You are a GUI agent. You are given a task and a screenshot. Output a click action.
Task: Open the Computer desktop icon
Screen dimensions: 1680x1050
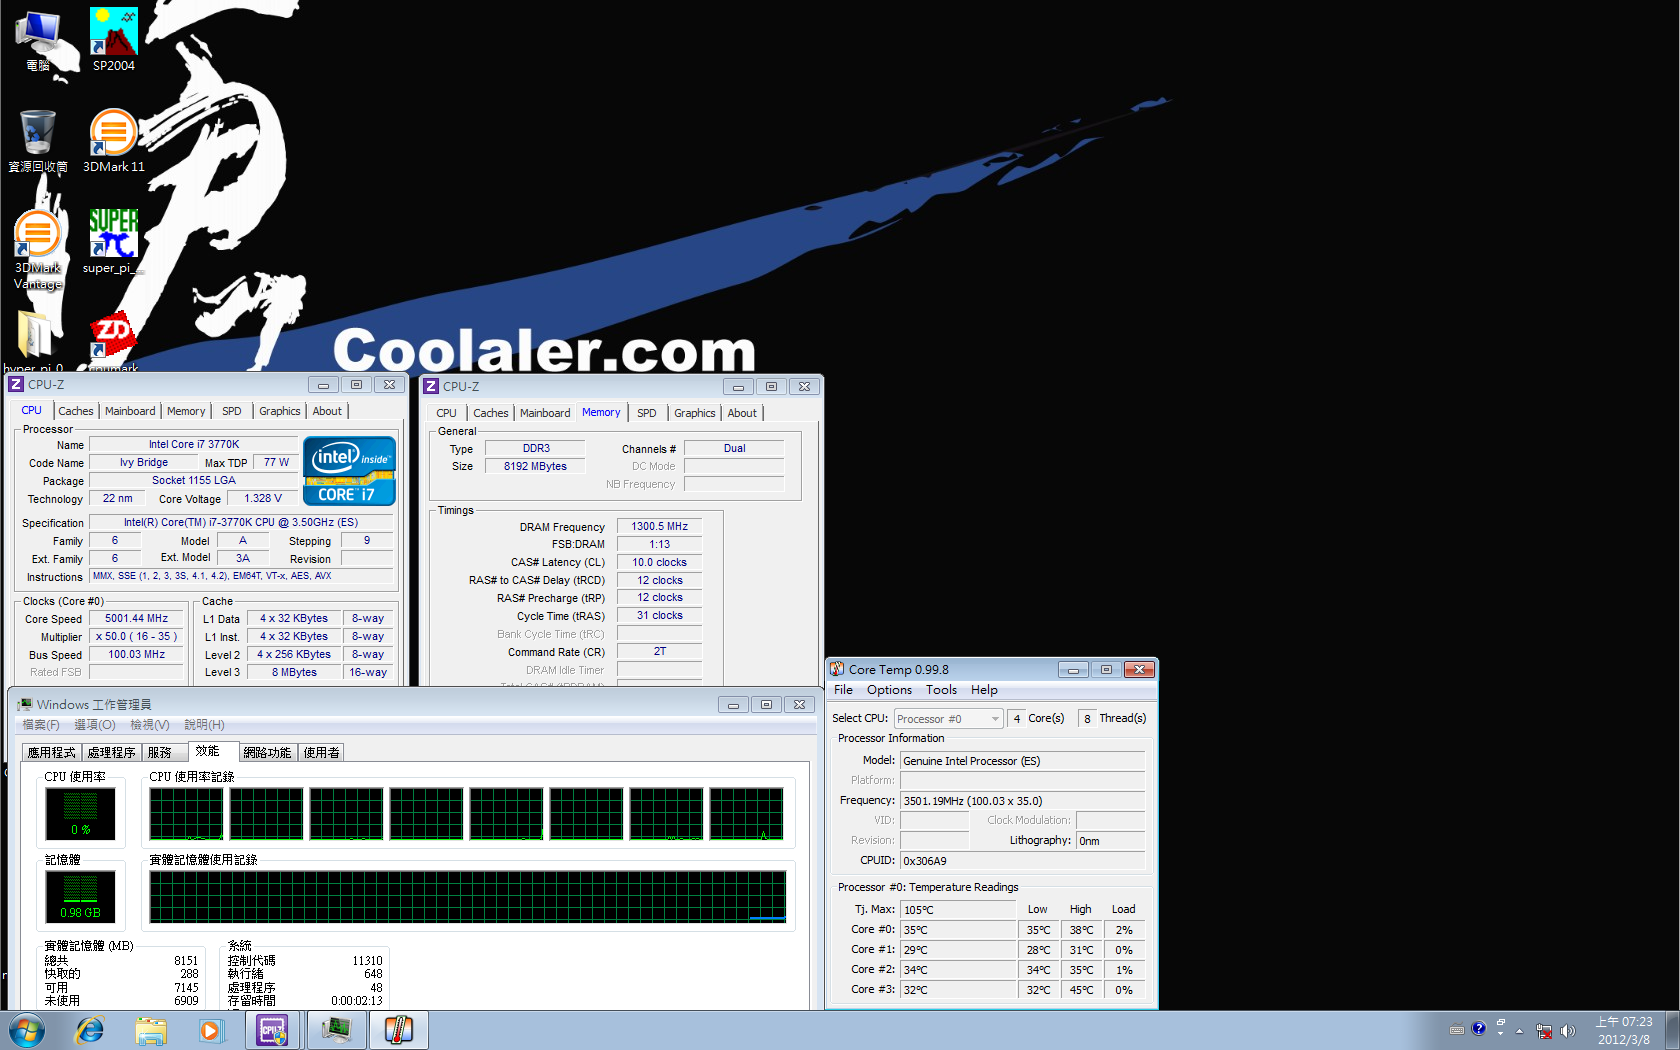38,40
